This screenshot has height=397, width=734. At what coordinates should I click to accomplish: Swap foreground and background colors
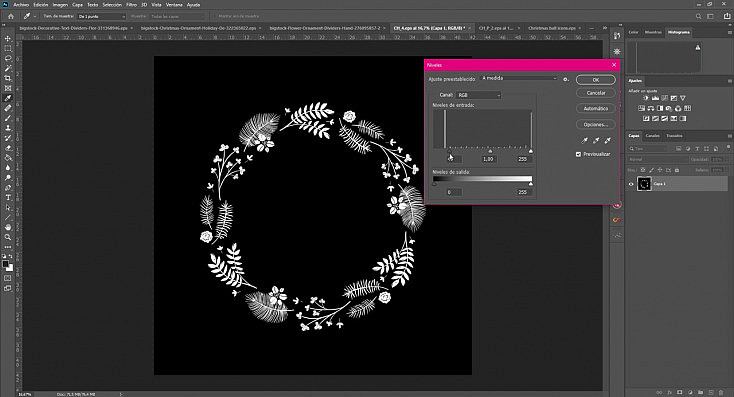pos(11,257)
